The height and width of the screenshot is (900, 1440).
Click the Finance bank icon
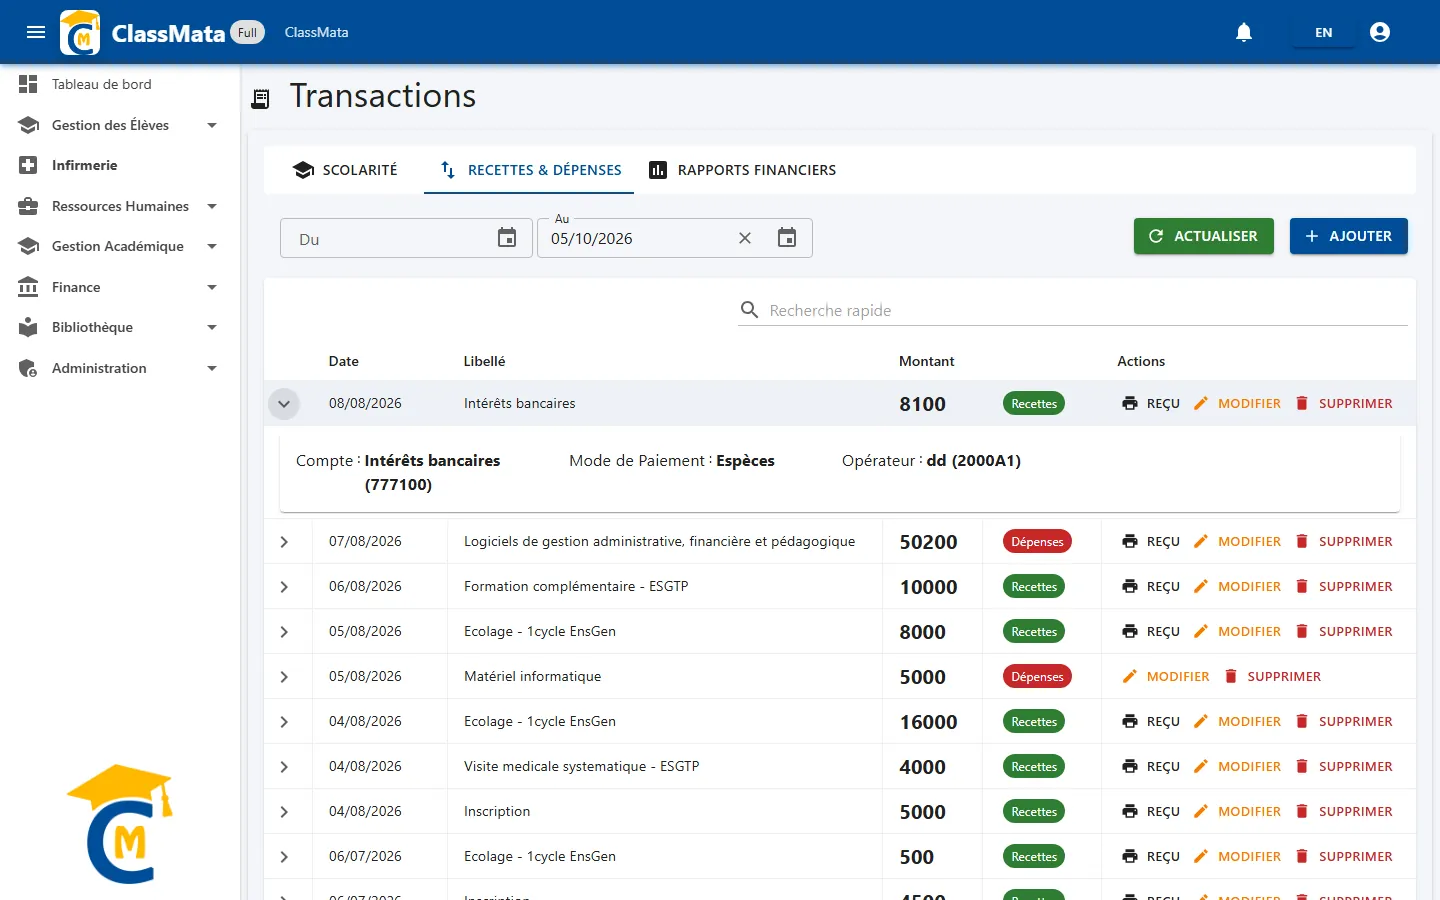tap(28, 287)
